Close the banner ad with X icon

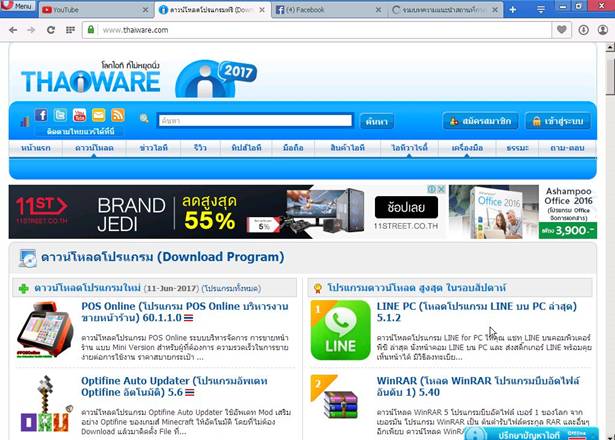[441, 189]
